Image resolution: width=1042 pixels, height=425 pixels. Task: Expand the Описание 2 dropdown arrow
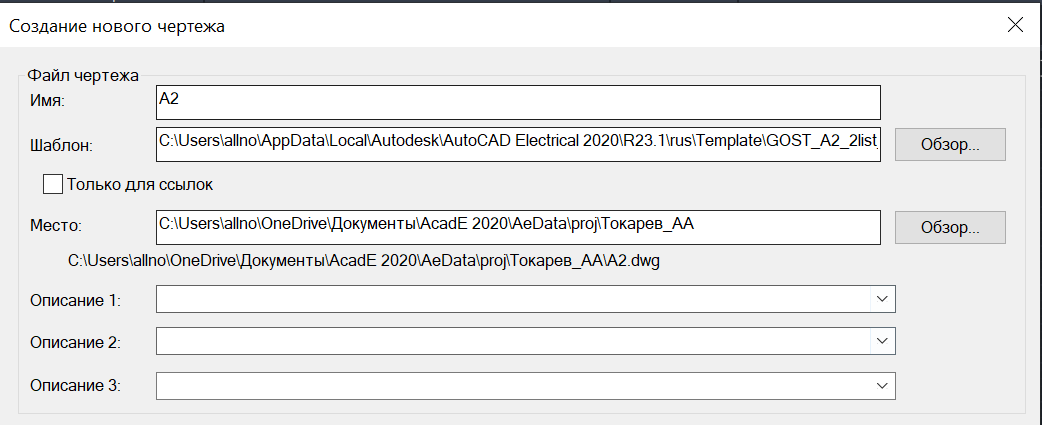882,341
